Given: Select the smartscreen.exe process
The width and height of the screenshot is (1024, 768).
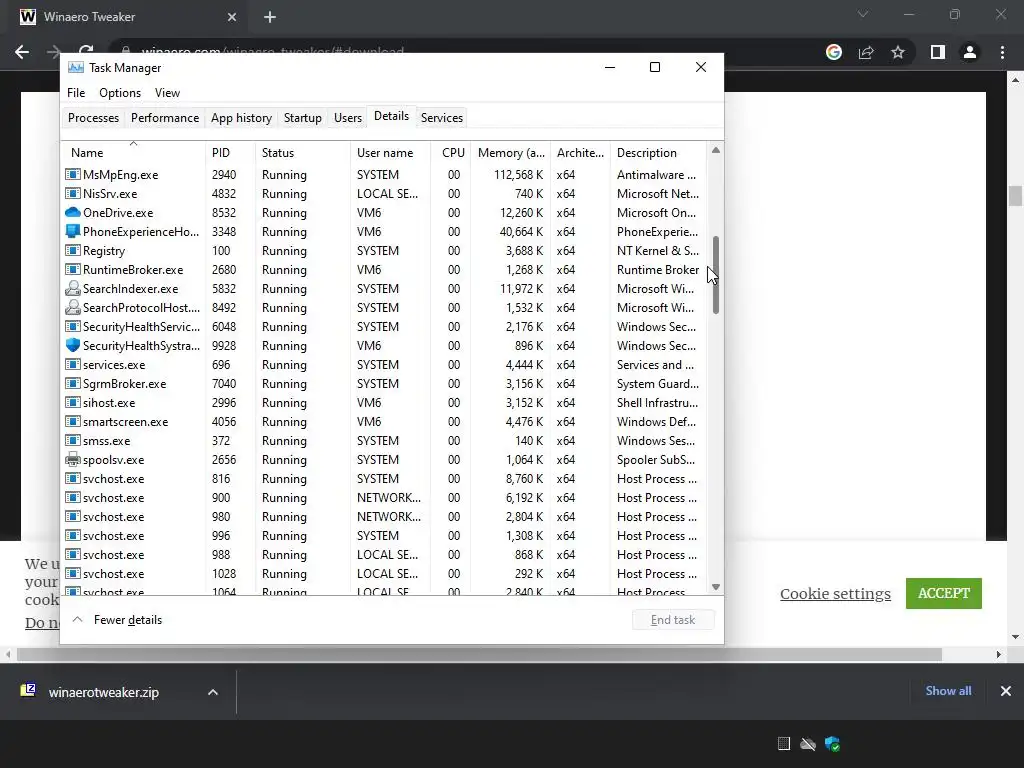Looking at the screenshot, I should (385, 422).
